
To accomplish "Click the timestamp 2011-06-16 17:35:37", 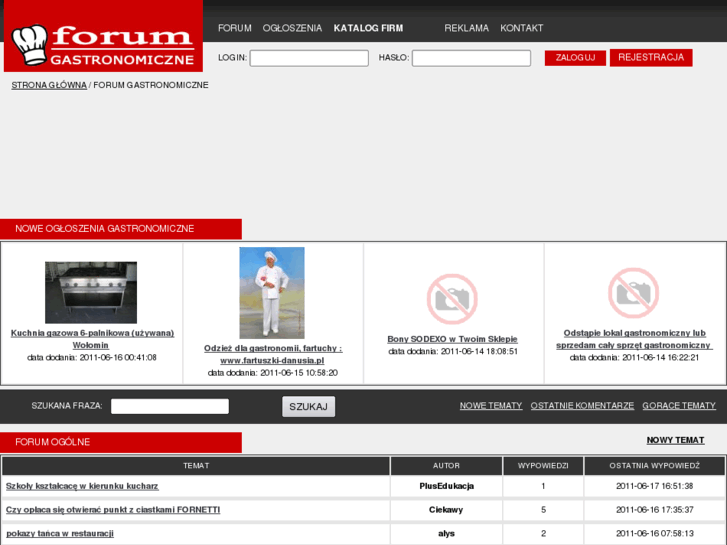I will click(655, 510).
